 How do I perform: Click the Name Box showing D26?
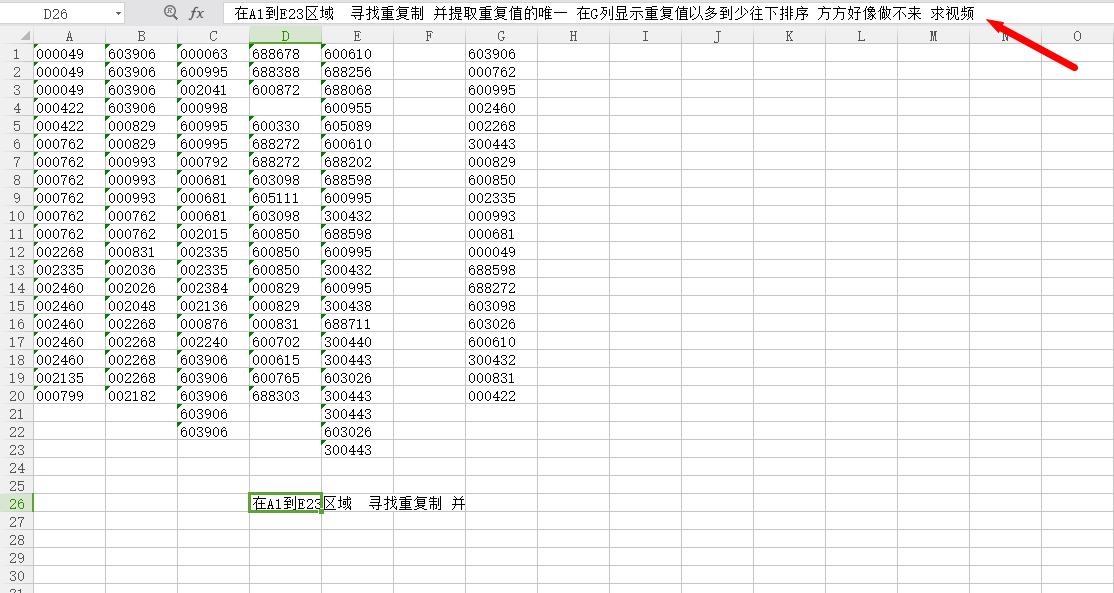[x=56, y=13]
